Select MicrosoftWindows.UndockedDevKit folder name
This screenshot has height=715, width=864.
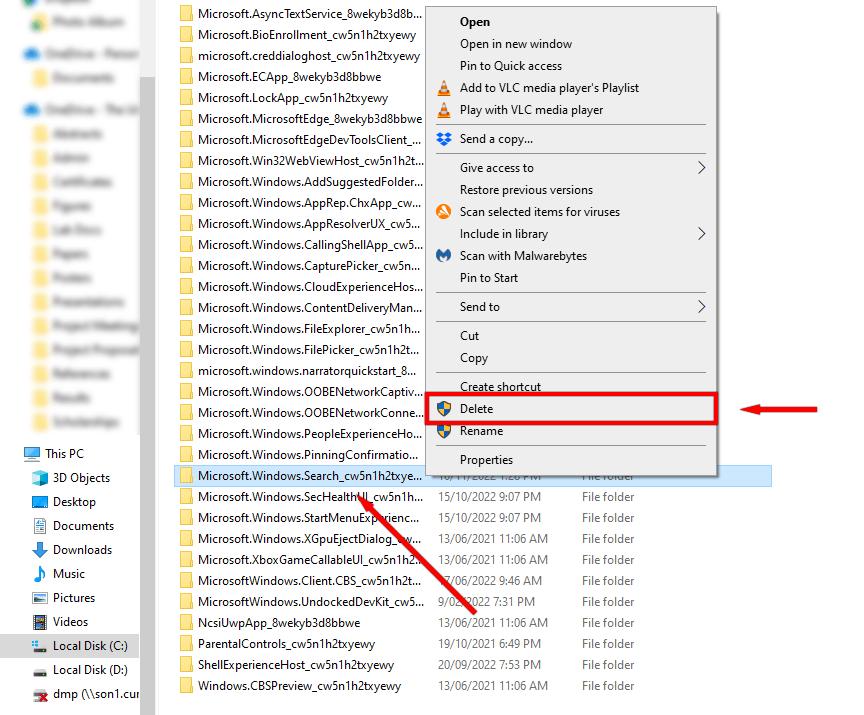311,602
